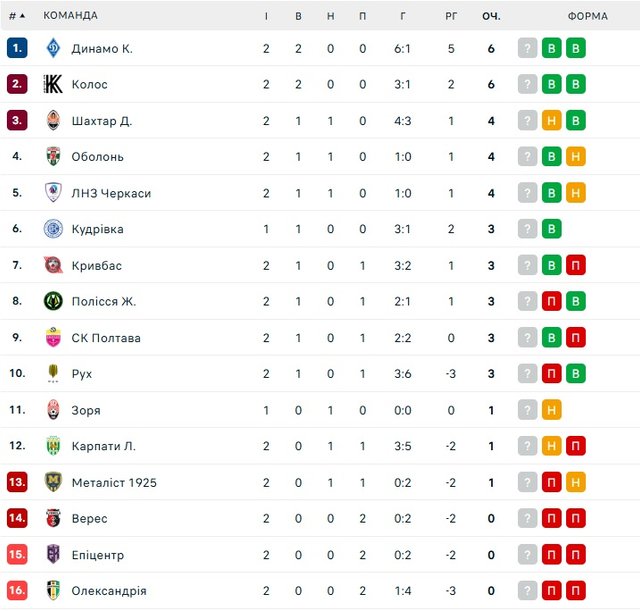Image resolution: width=640 pixels, height=611 pixels.
Task: Click the Oleksandriia team logo
Action: (x=54, y=590)
